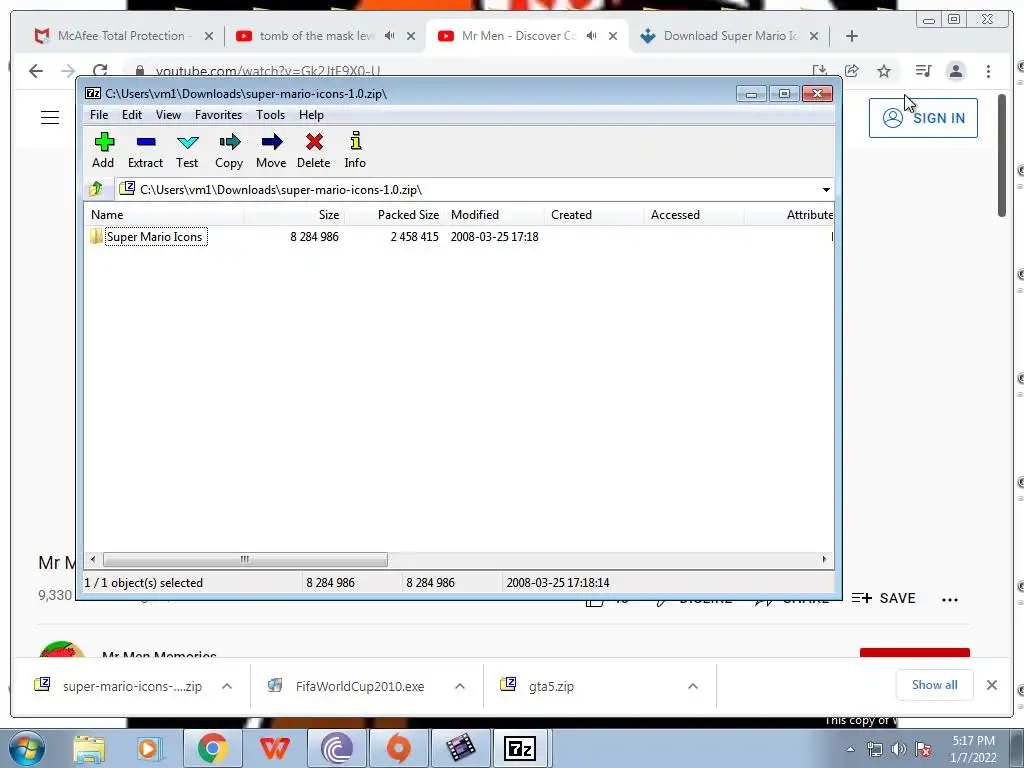Open downloaded gta5.zip file
The width and height of the screenshot is (1024, 768).
[x=551, y=686]
